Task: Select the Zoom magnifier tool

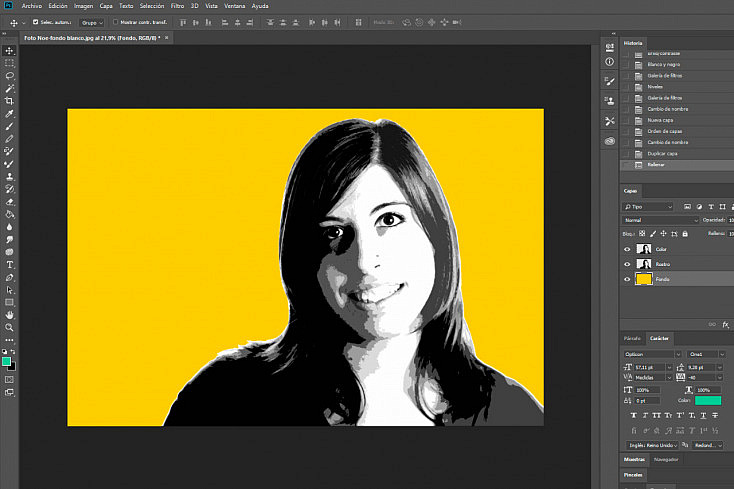Action: 9,328
